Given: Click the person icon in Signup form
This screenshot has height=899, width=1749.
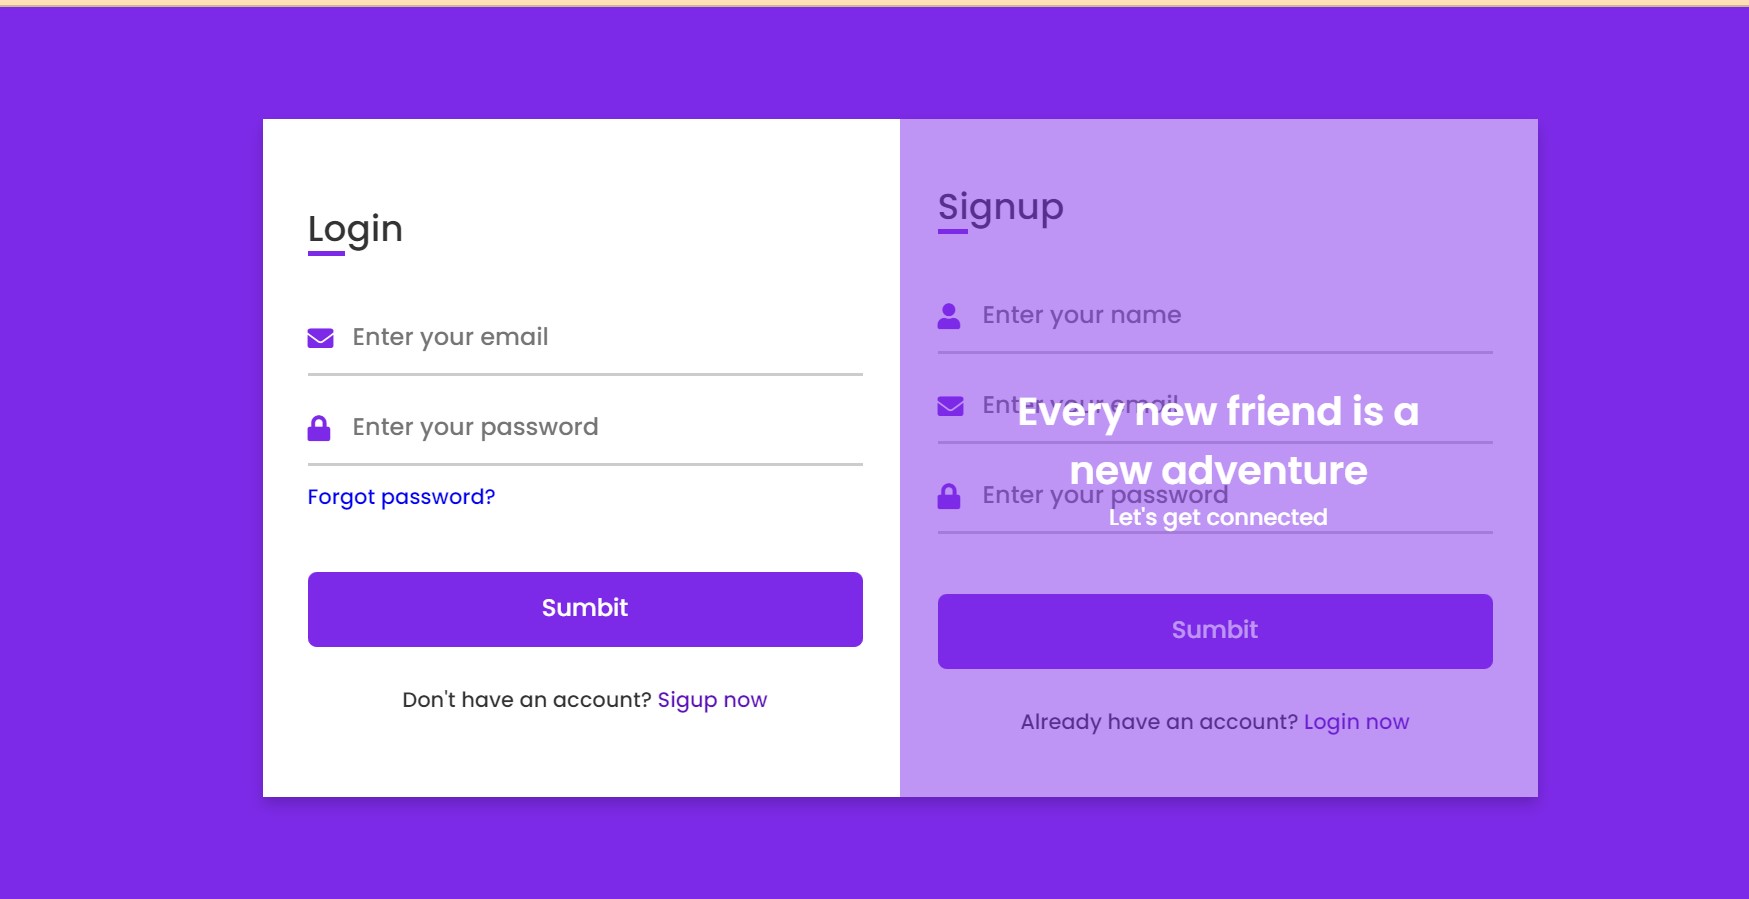Looking at the screenshot, I should point(949,316).
